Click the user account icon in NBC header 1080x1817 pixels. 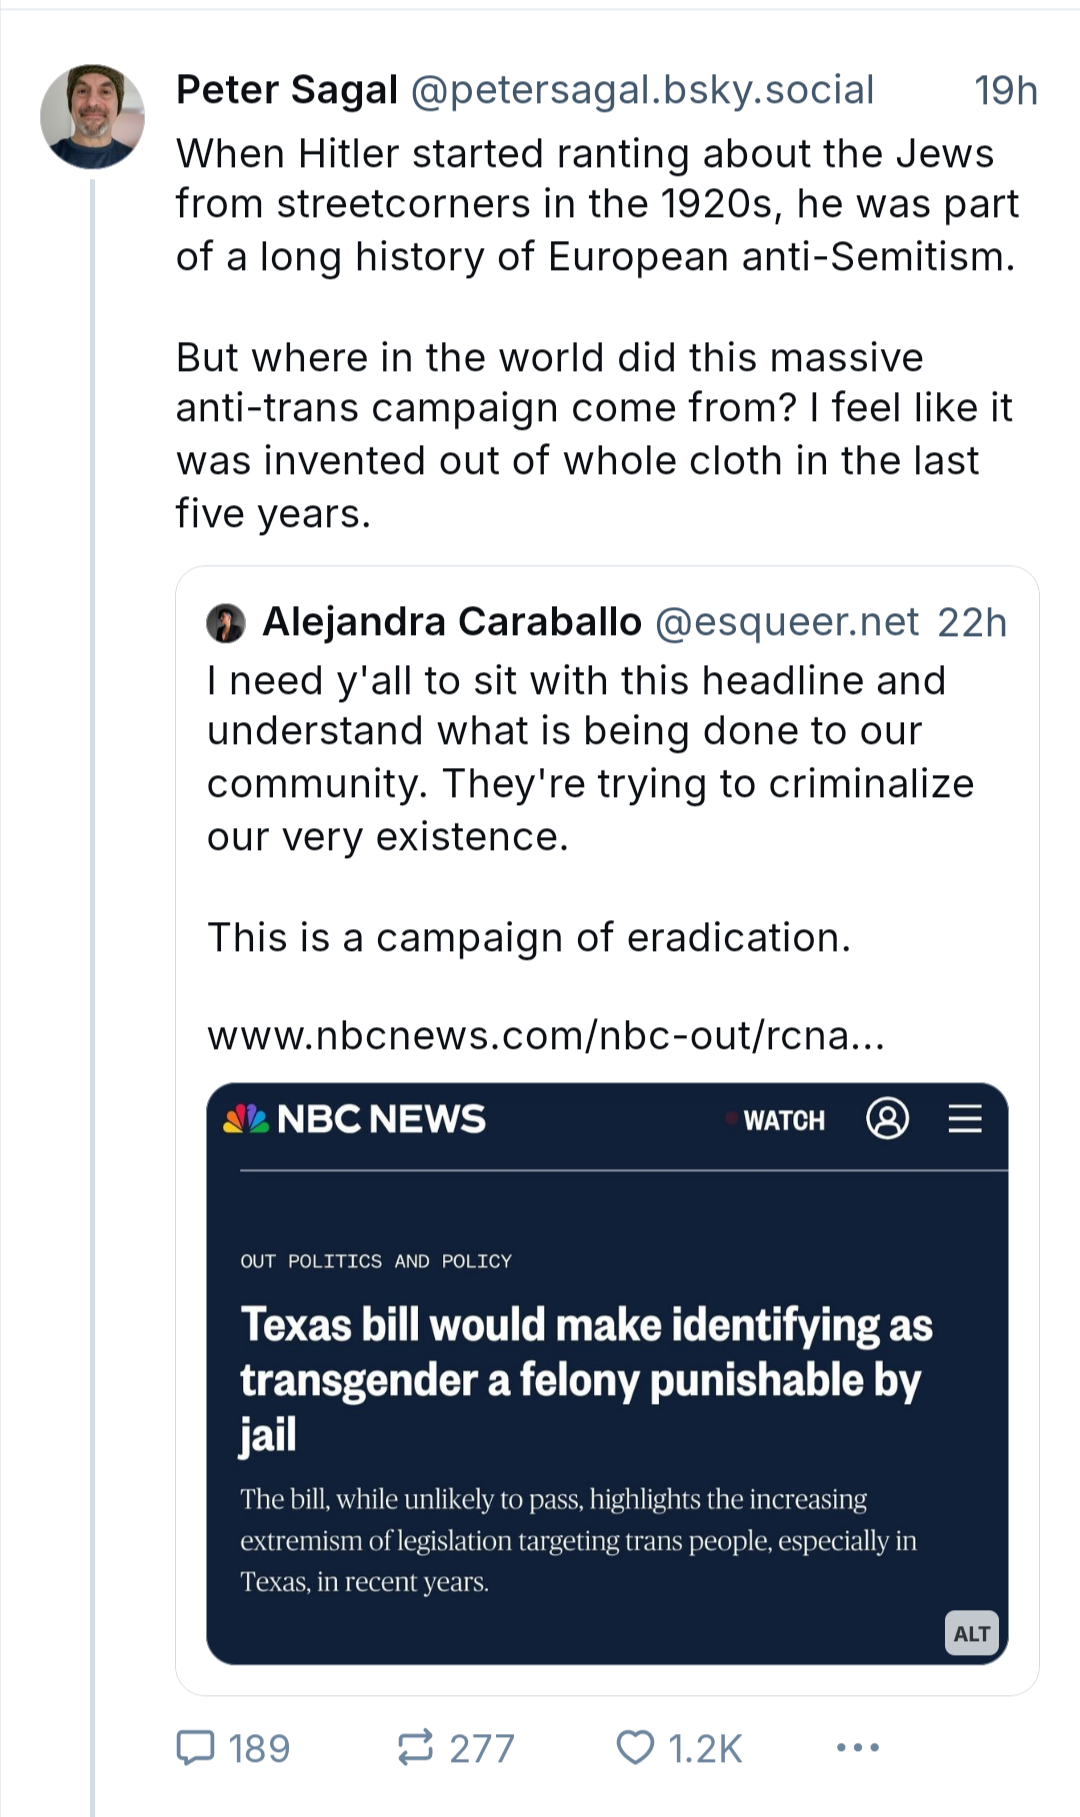tap(887, 1118)
